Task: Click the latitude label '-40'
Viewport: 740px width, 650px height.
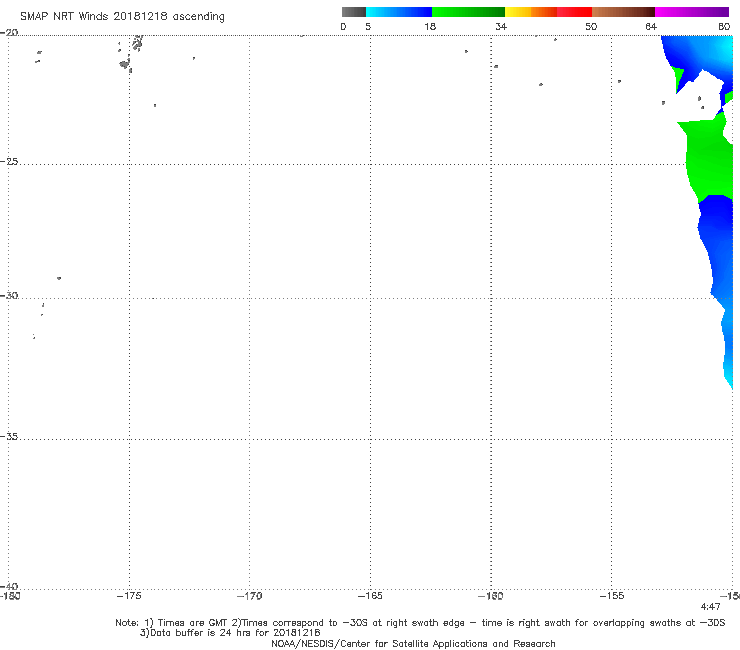Action: 9,586
